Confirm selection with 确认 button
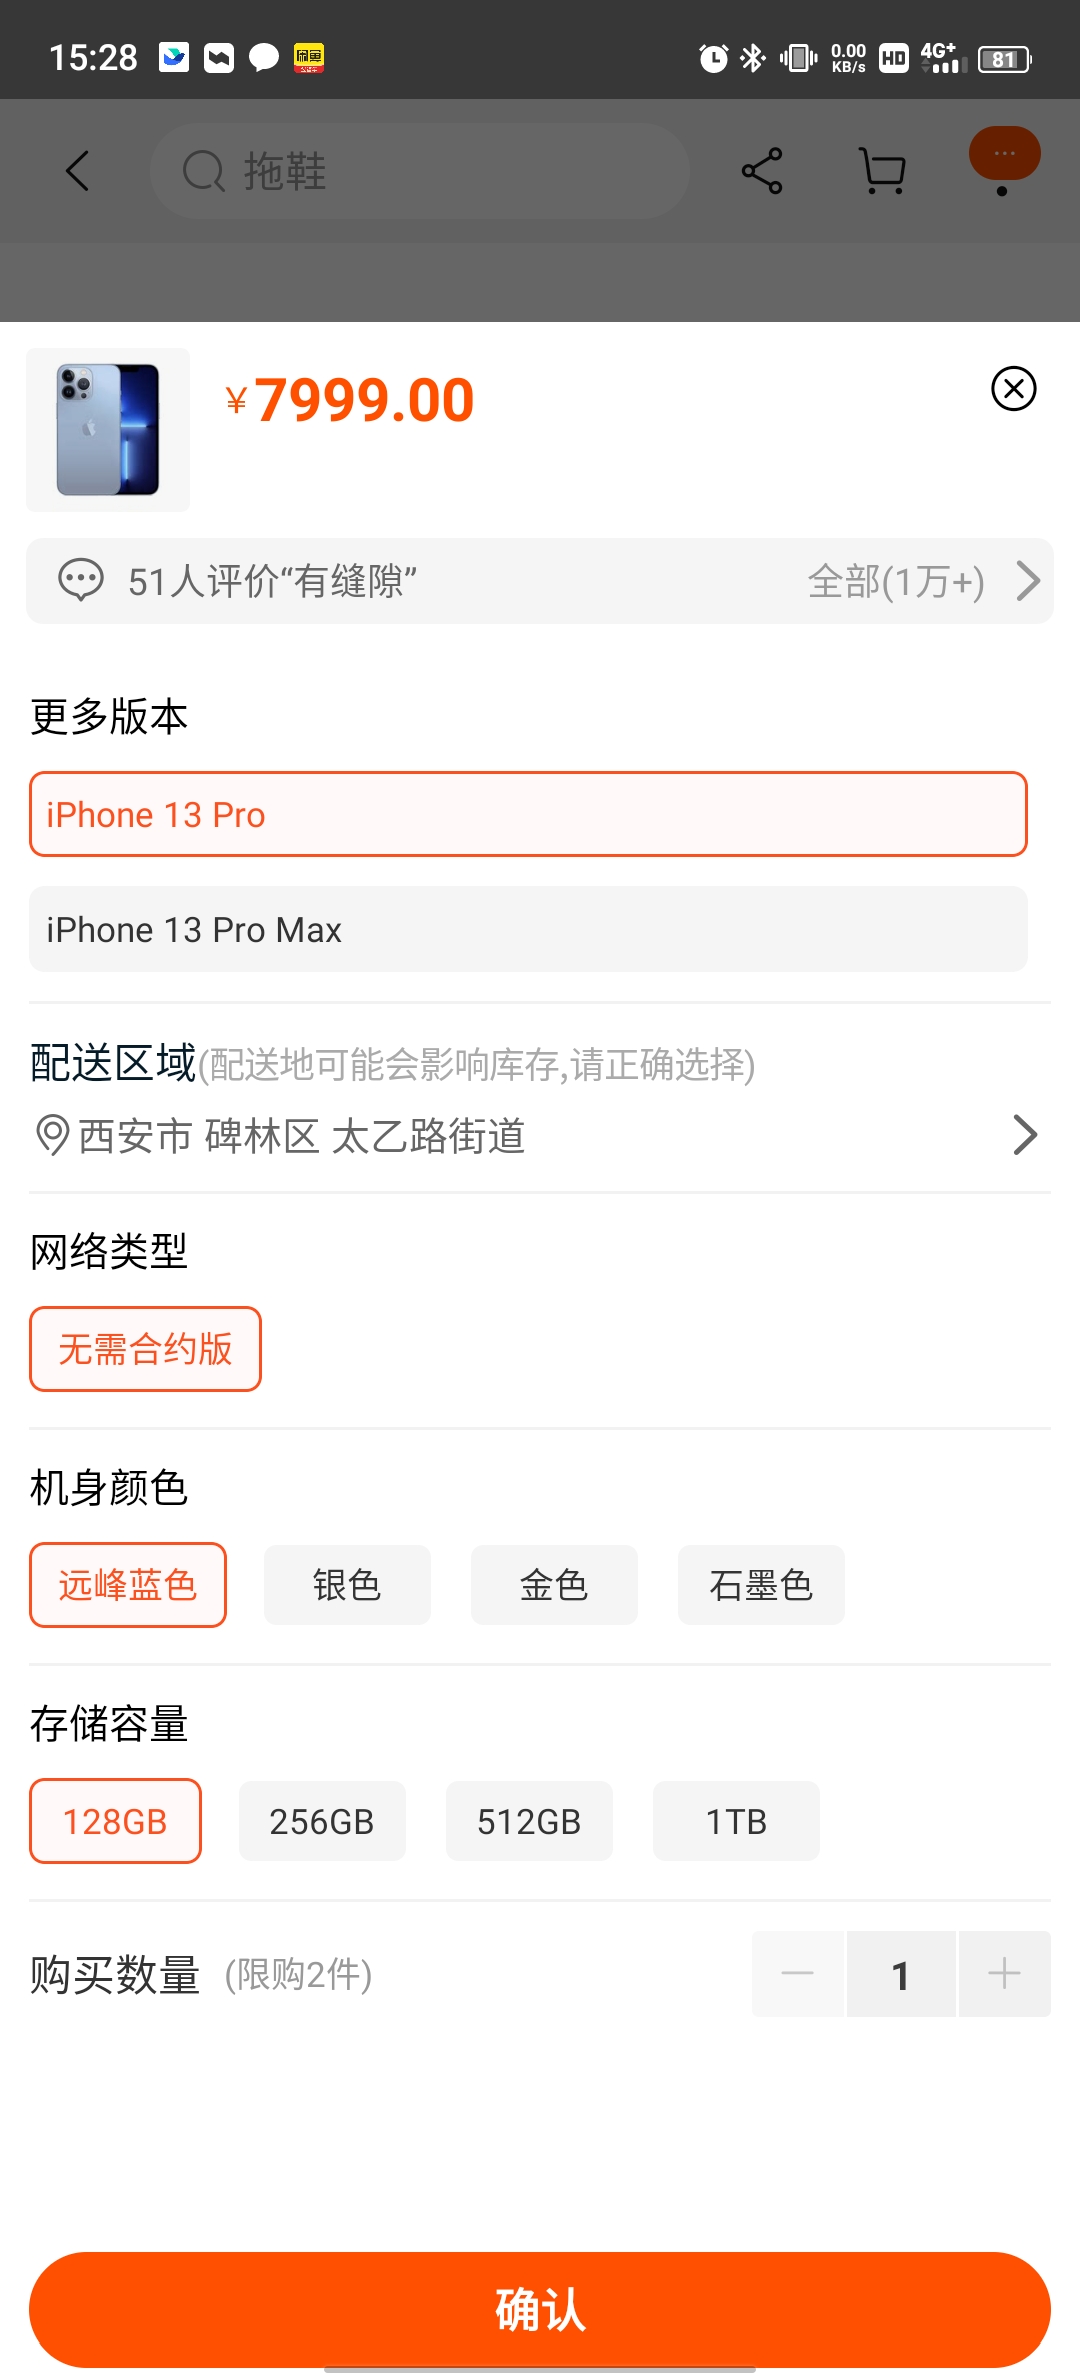The width and height of the screenshot is (1080, 2376). [x=540, y=2310]
